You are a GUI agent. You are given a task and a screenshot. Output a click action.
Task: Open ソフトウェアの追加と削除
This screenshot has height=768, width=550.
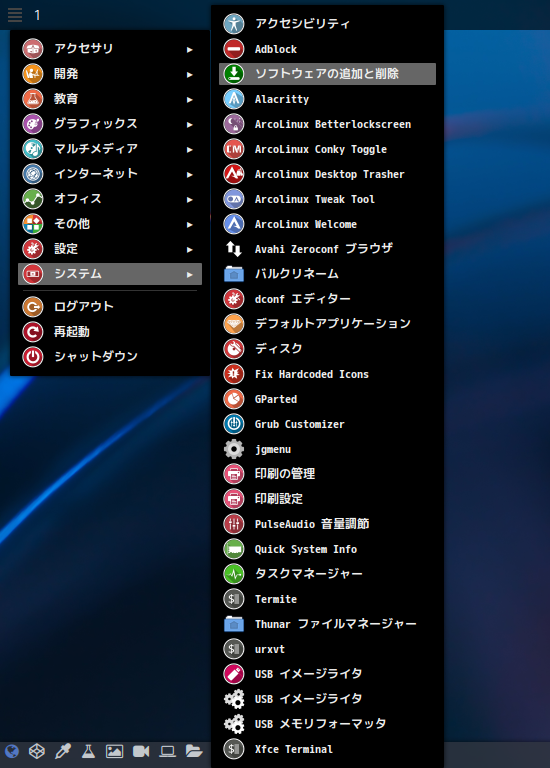(x=327, y=74)
